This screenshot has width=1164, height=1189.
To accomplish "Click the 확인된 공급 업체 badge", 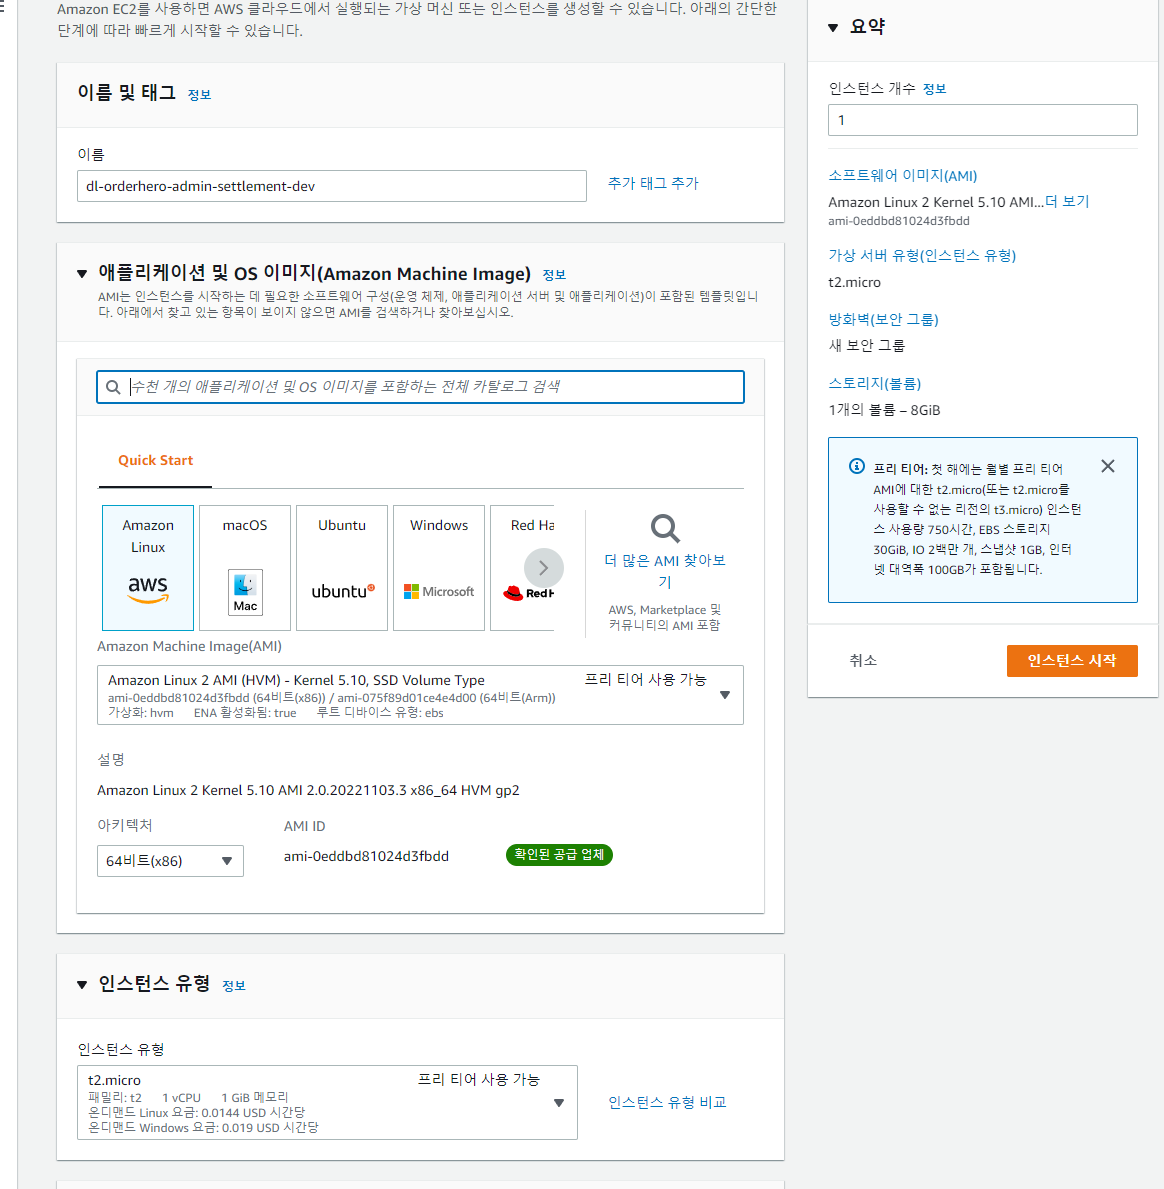I will pyautogui.click(x=559, y=855).
